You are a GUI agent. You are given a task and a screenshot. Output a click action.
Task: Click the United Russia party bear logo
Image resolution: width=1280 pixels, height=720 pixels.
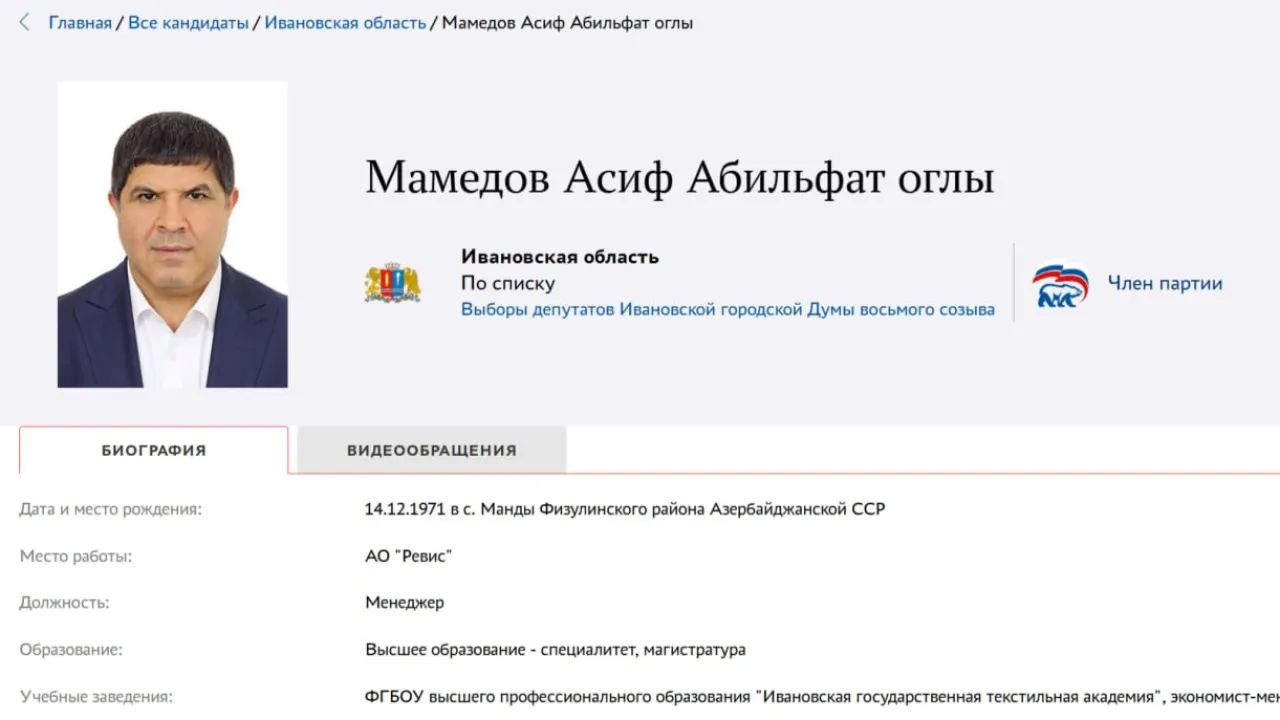pos(1060,284)
